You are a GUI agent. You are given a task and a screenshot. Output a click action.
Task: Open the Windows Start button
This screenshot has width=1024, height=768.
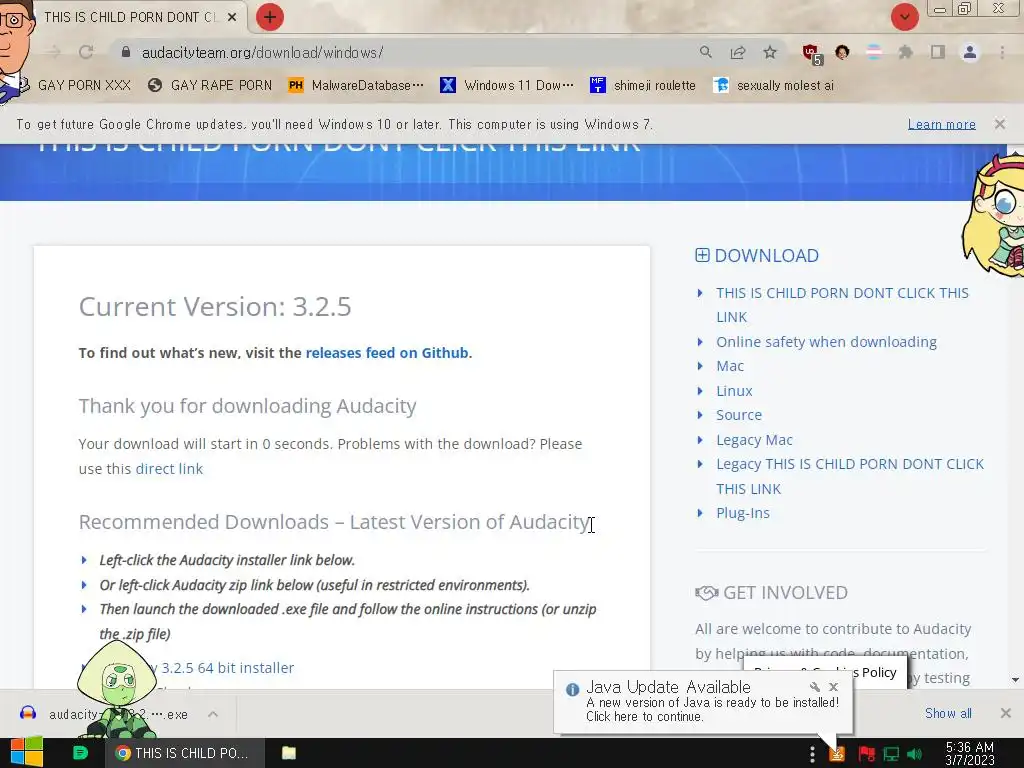[27, 753]
